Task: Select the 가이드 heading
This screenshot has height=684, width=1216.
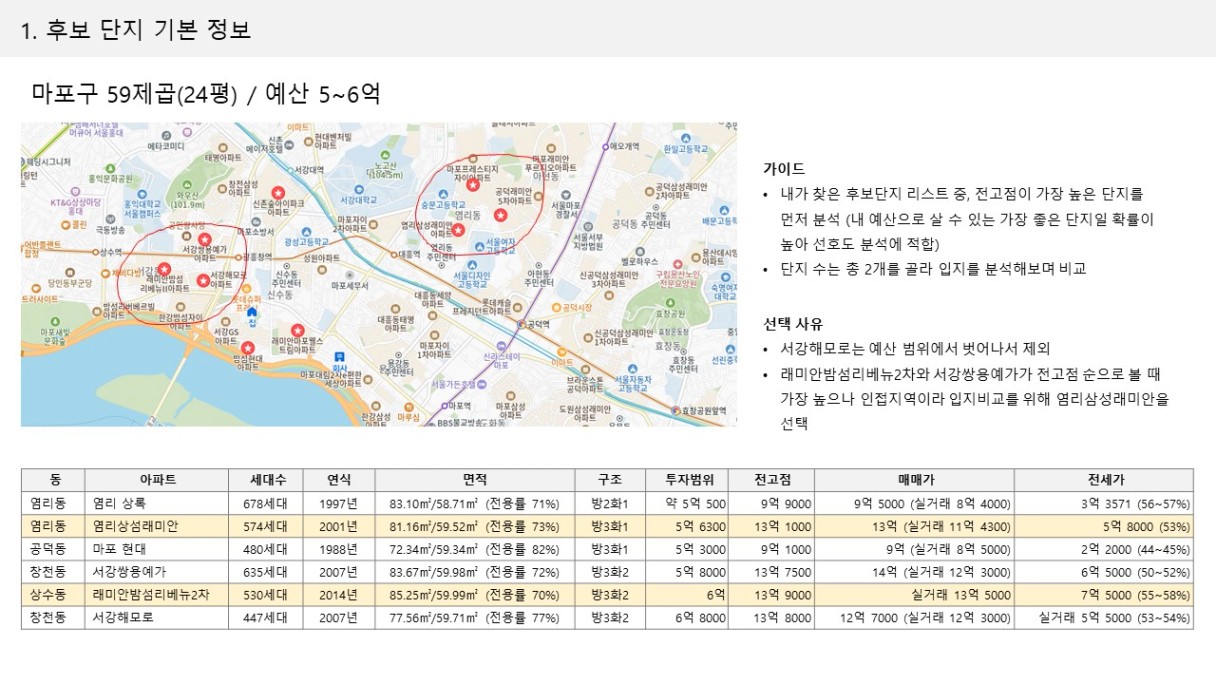Action: pyautogui.click(x=784, y=169)
